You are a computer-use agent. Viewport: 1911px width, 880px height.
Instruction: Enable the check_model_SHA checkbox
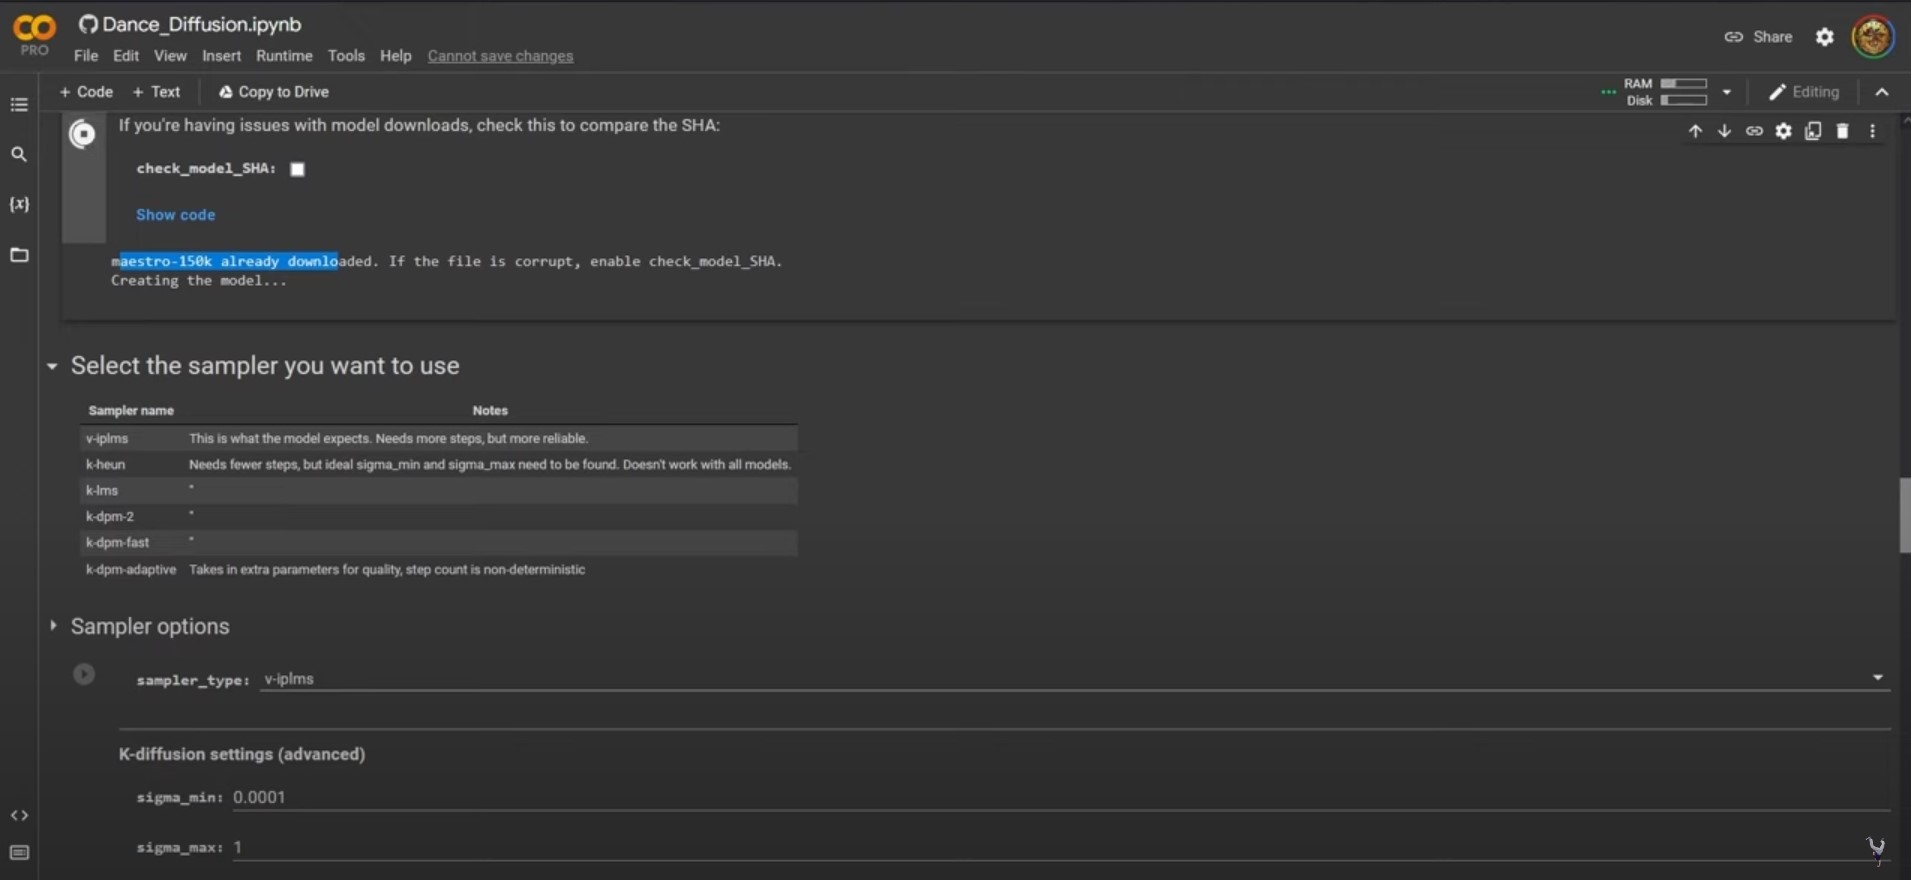pos(297,169)
